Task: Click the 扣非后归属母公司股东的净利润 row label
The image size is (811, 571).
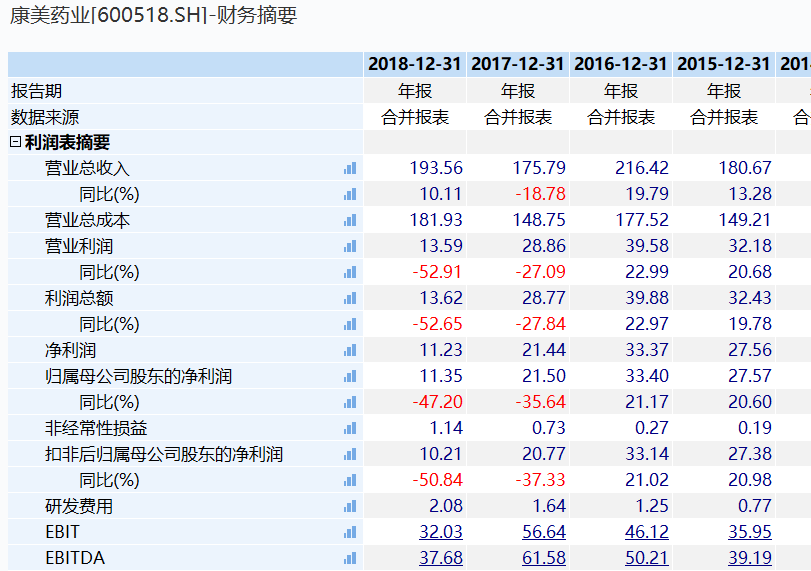Action: pyautogui.click(x=163, y=454)
